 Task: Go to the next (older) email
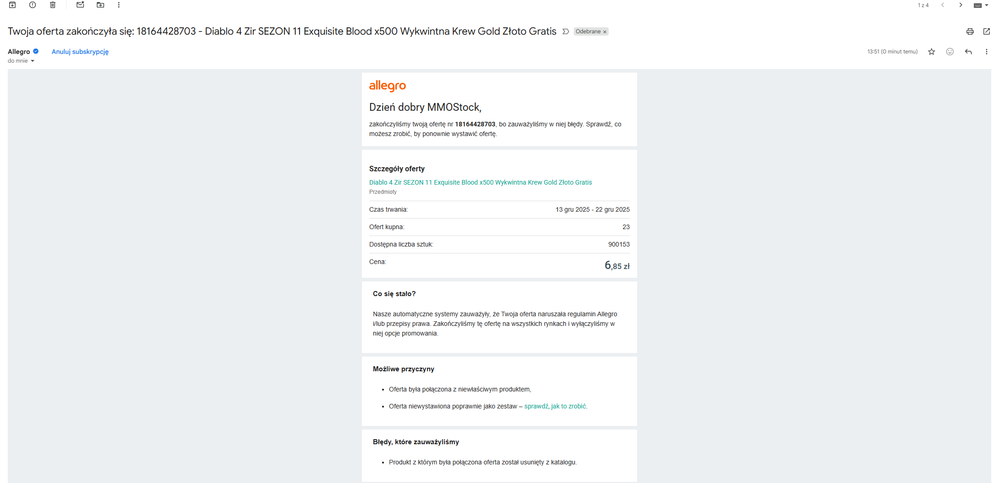coord(961,5)
